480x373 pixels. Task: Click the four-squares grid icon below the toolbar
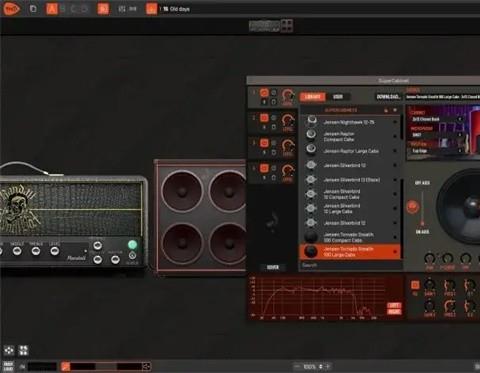tap(287, 25)
